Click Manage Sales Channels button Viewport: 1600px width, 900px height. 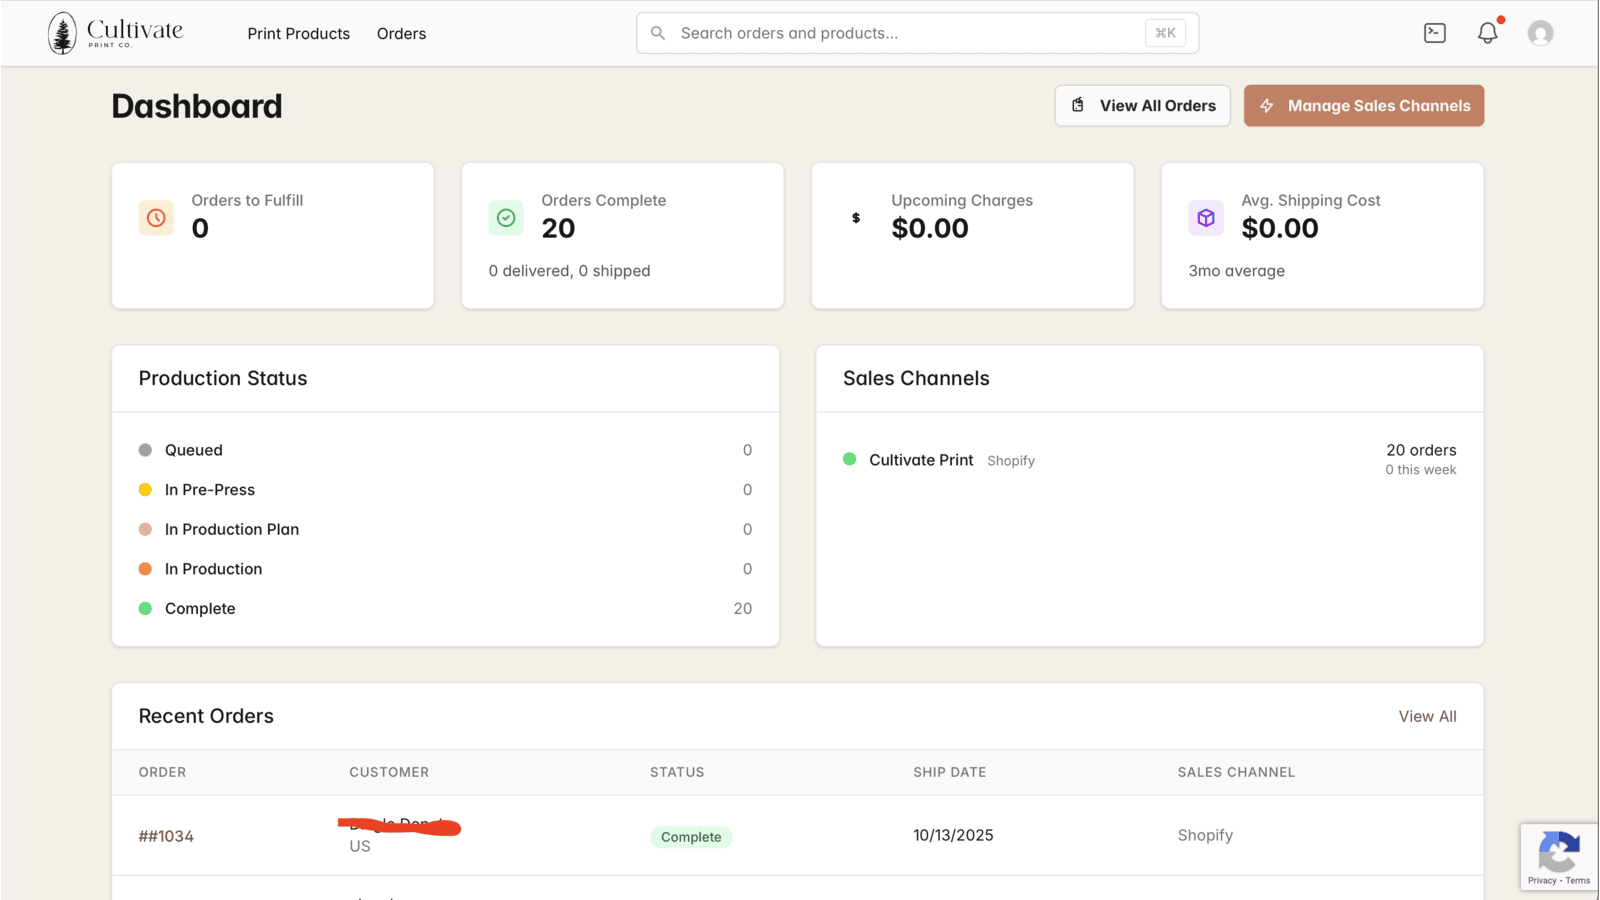1364,106
